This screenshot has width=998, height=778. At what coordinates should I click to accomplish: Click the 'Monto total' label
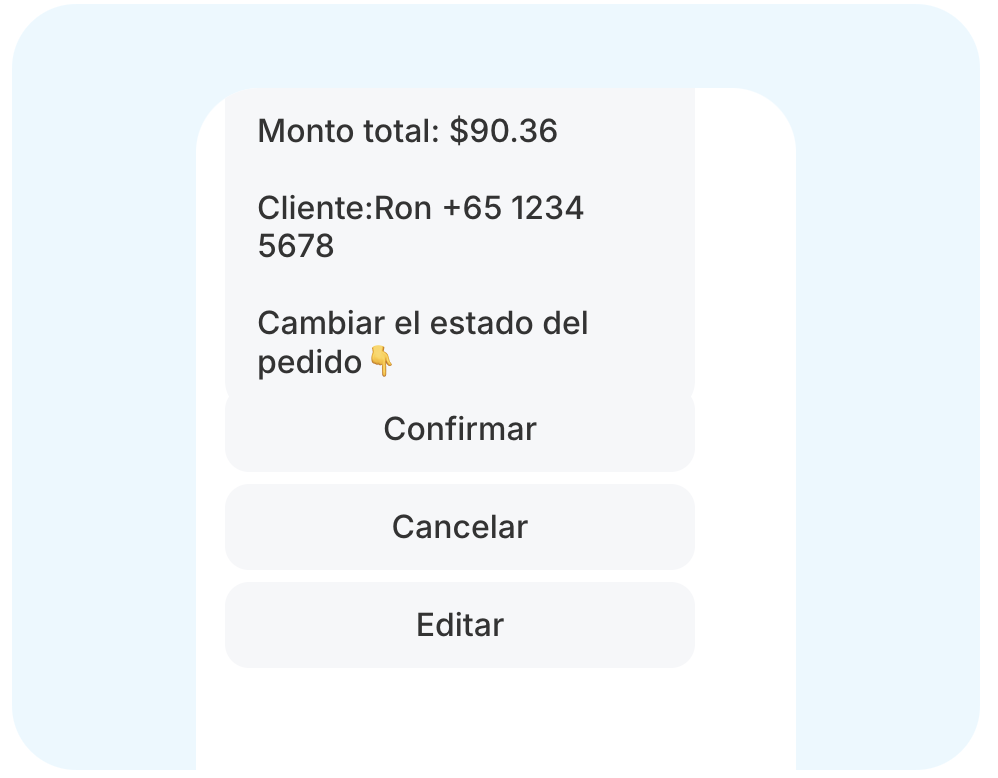[x=348, y=131]
